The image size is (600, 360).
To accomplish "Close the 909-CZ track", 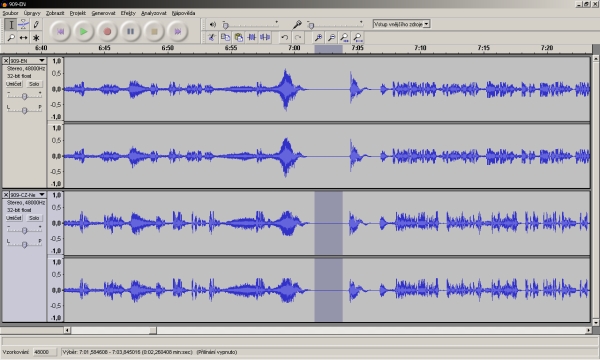I will [6, 195].
